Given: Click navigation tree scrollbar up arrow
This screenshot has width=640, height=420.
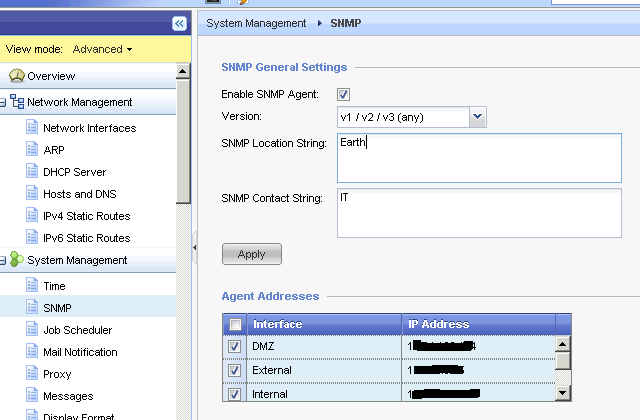Looking at the screenshot, I should [x=182, y=71].
